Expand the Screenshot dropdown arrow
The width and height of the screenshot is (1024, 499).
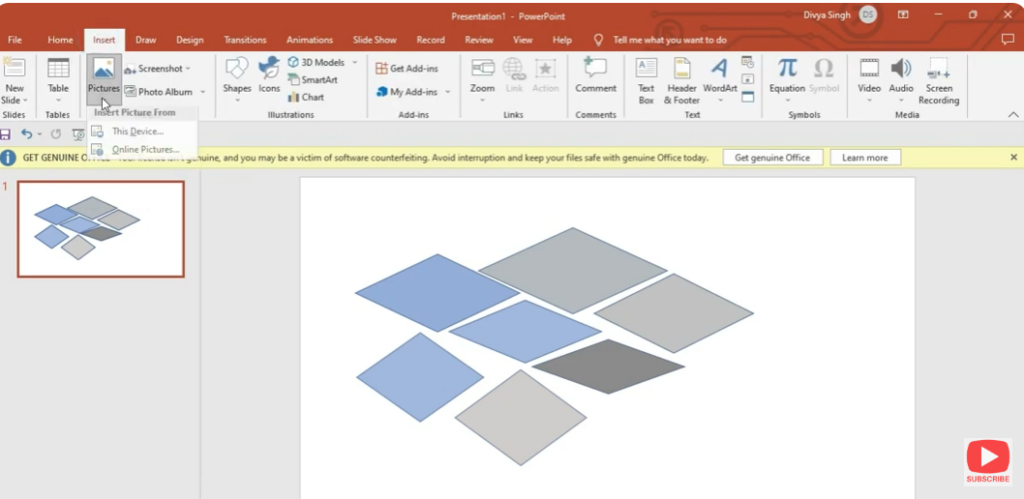(188, 69)
